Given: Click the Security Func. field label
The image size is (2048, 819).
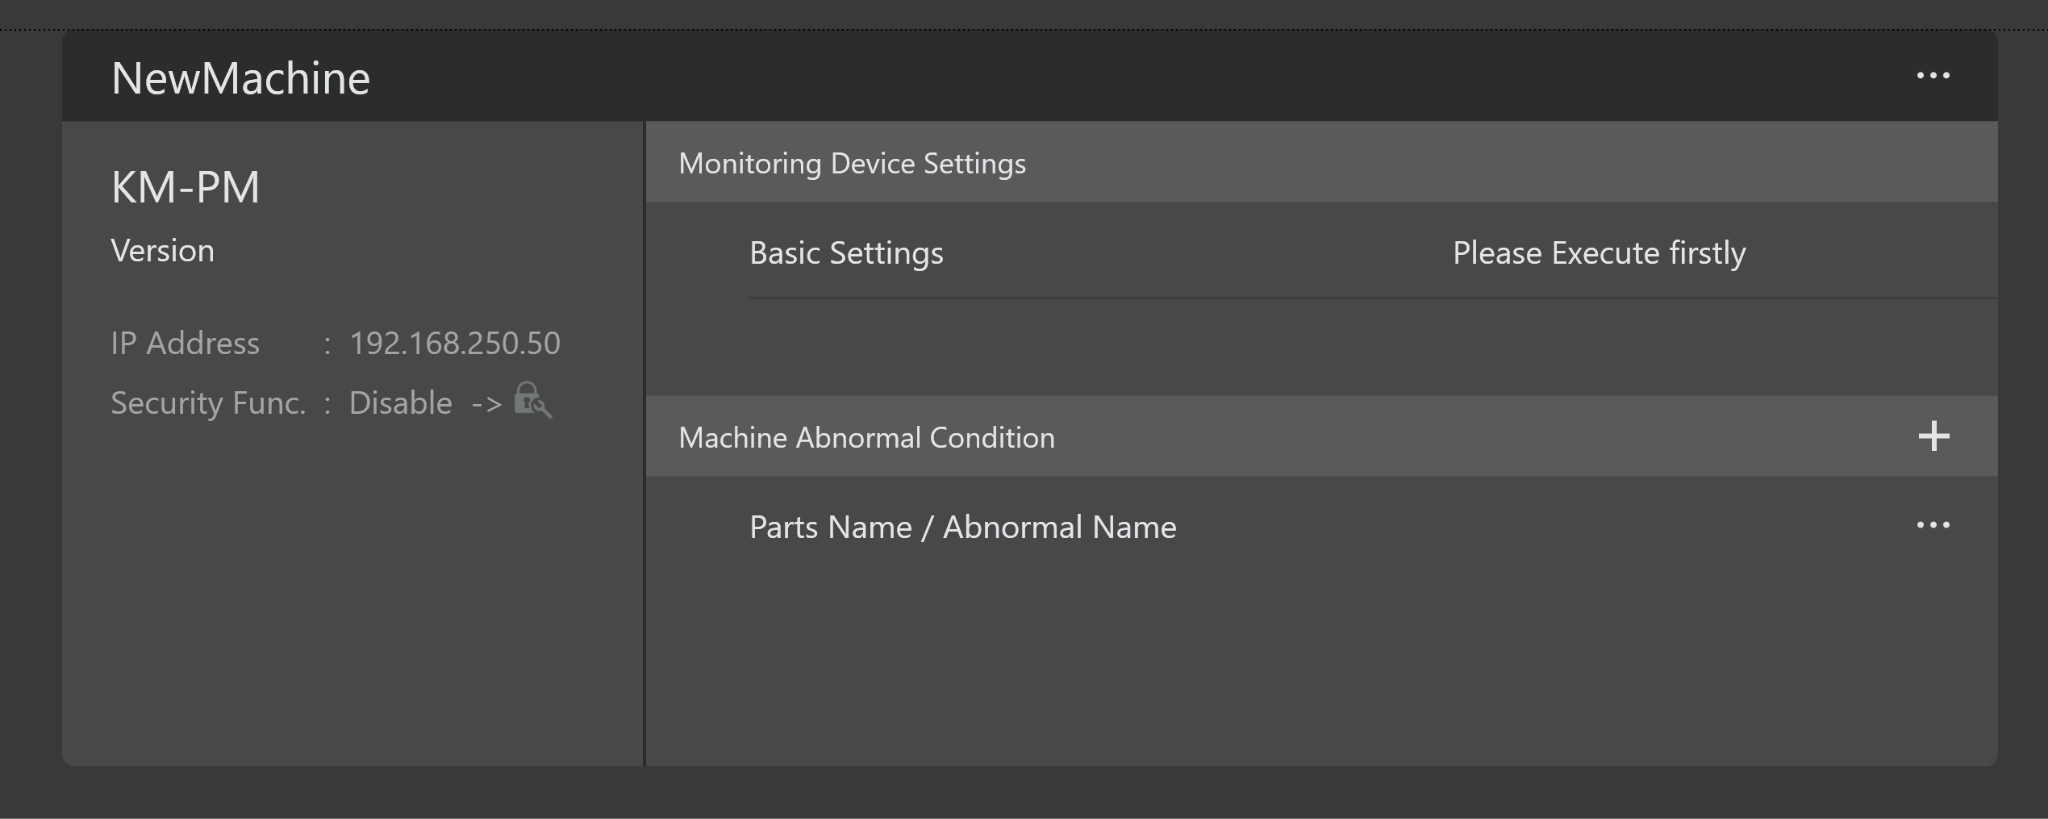Looking at the screenshot, I should pos(208,403).
